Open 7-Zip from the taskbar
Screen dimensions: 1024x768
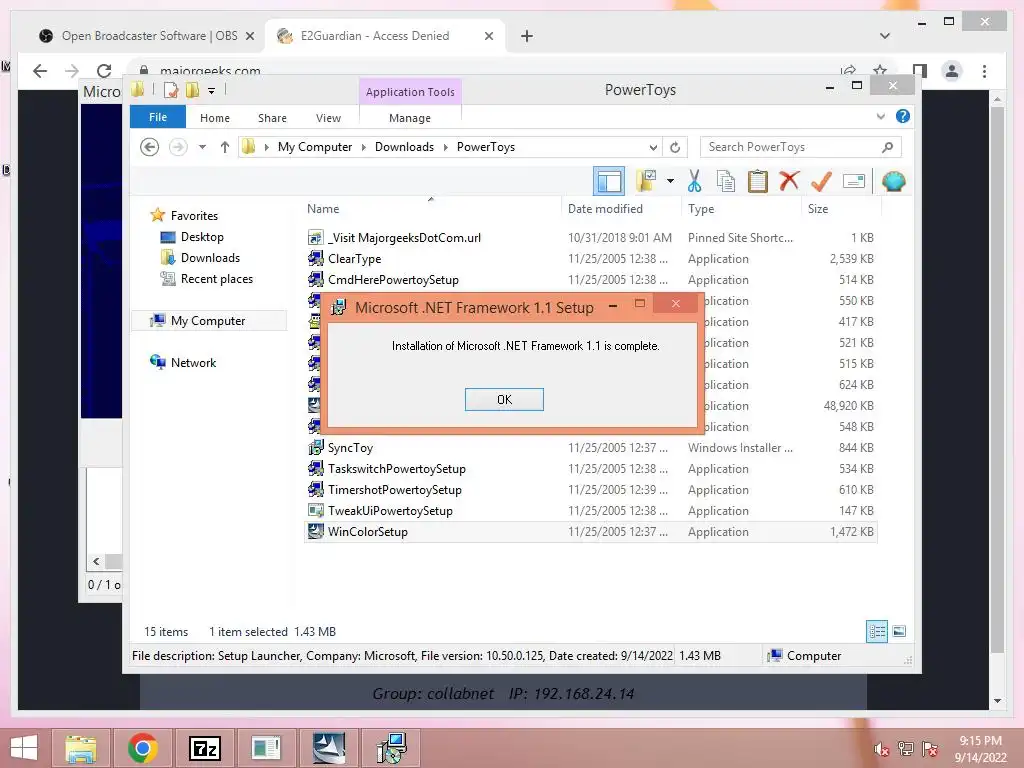click(204, 748)
